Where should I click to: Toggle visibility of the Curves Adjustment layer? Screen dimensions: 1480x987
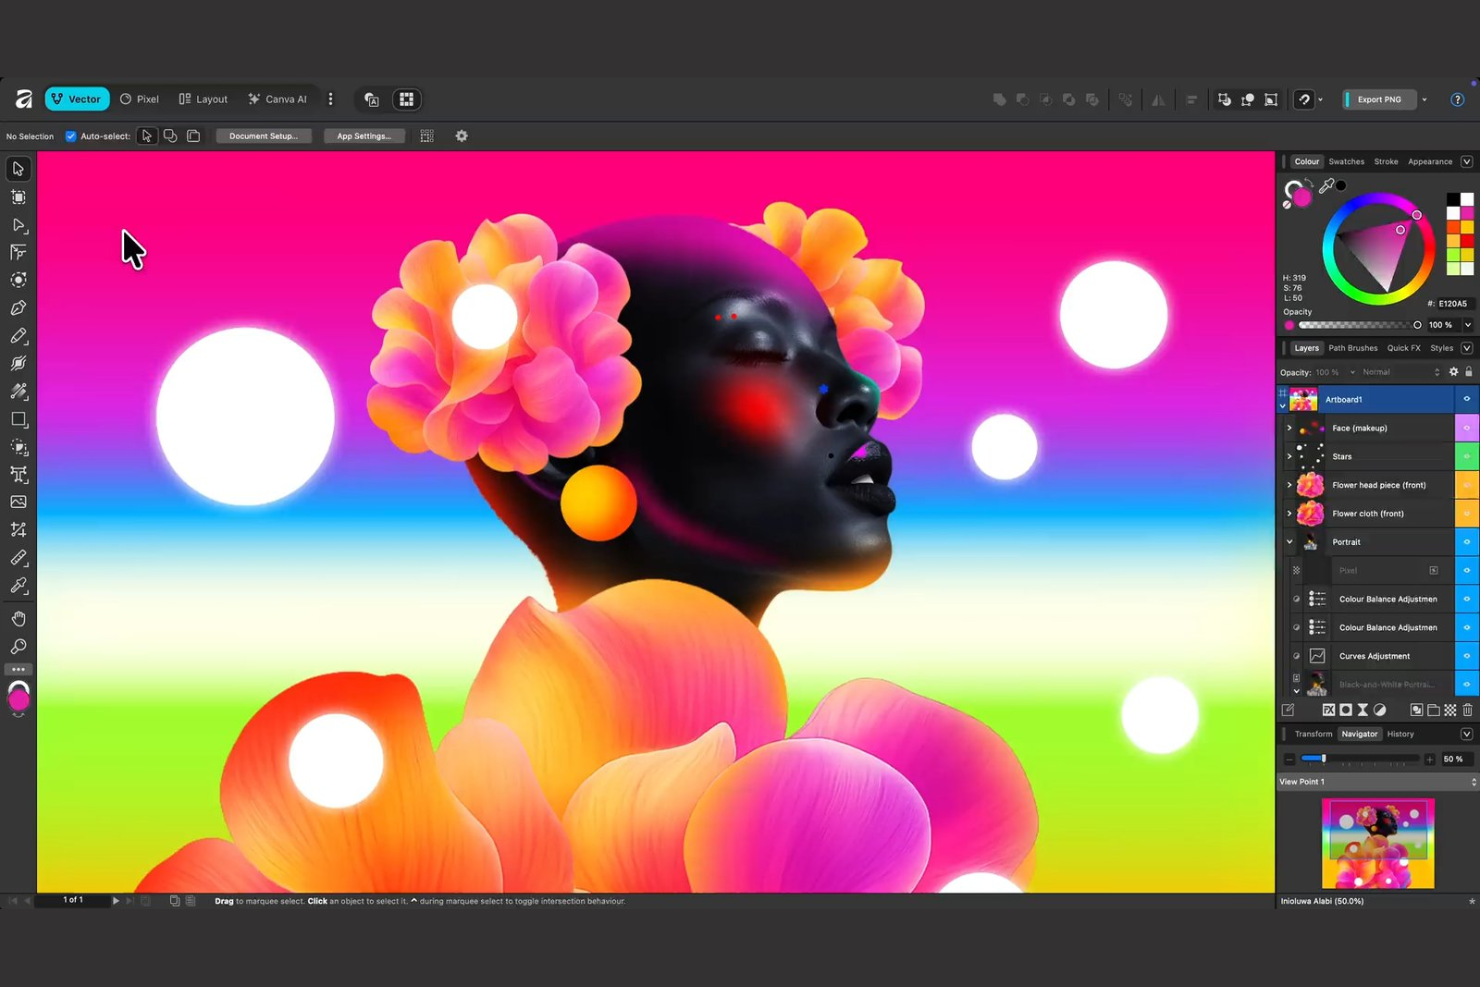(x=1467, y=656)
